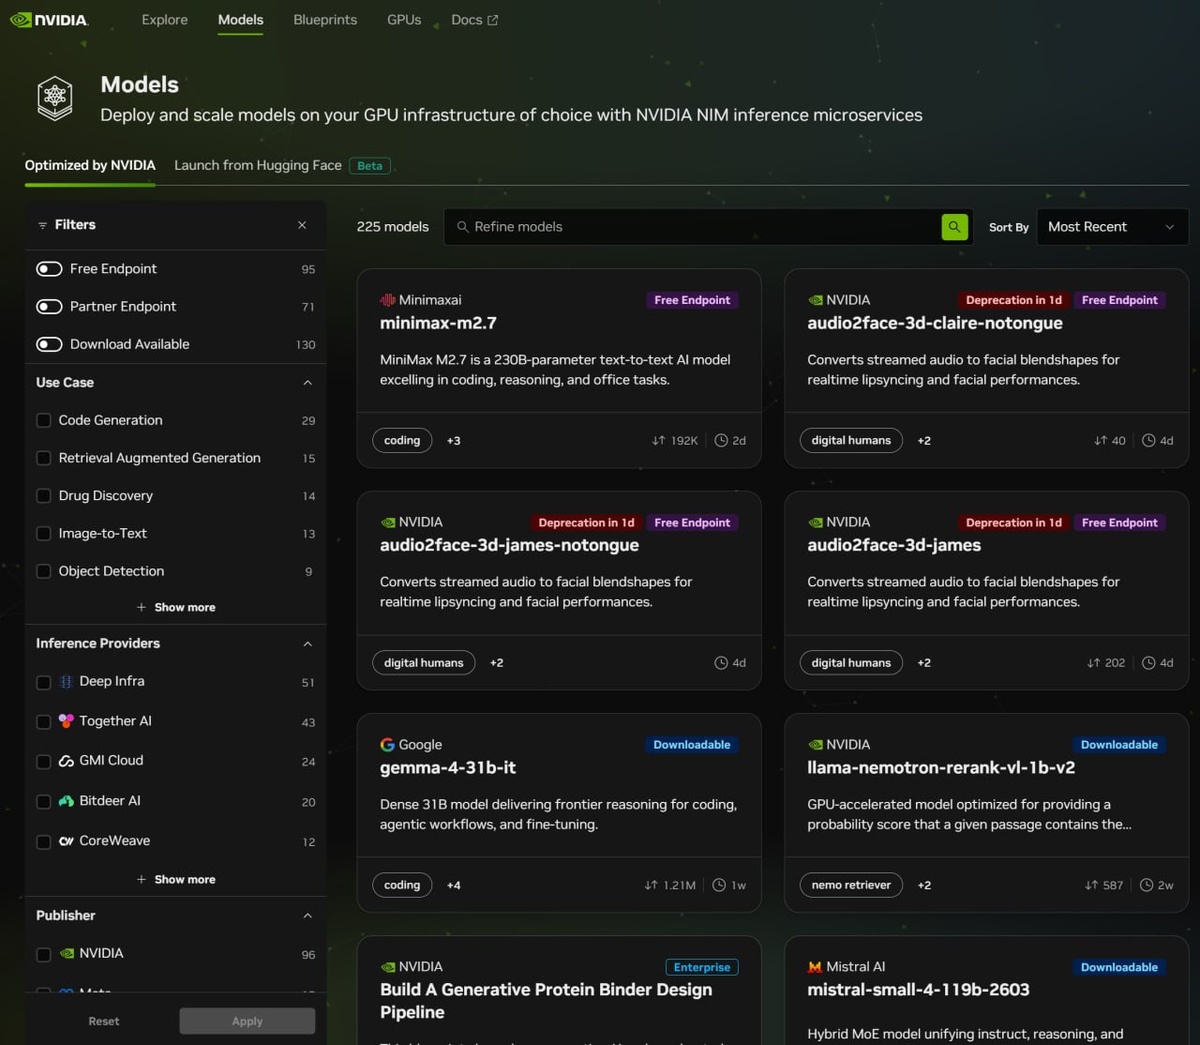Click the Models hexagon icon beside the heading
The height and width of the screenshot is (1045, 1200).
coord(55,98)
